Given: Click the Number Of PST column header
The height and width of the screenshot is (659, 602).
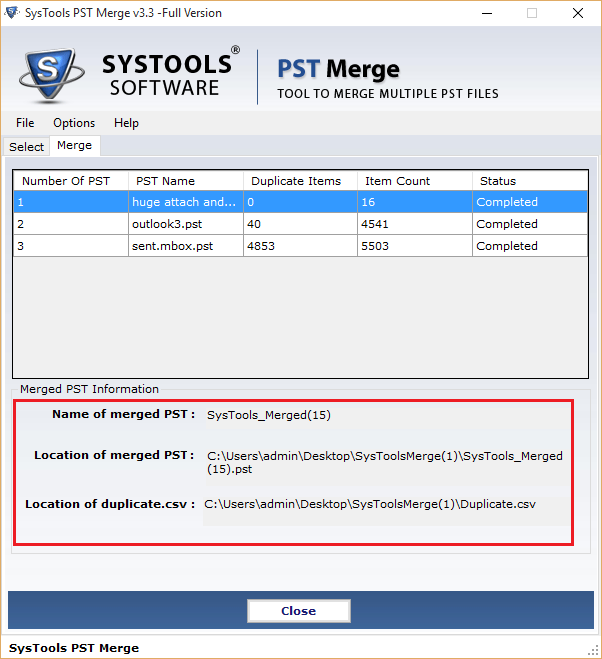Looking at the screenshot, I should pos(71,181).
